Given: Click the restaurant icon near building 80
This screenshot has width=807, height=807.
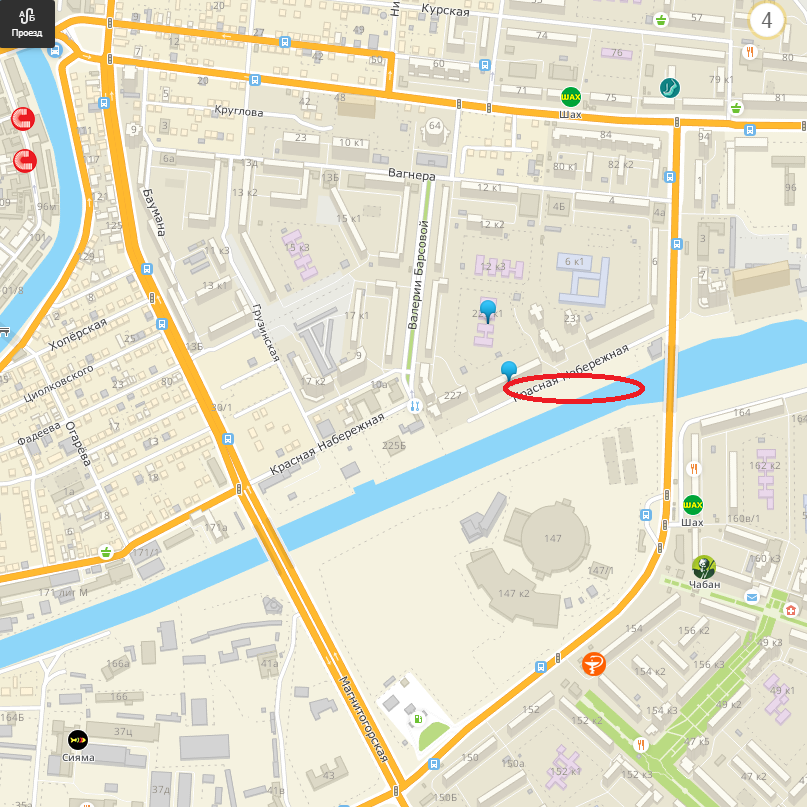Looking at the screenshot, I should pos(750,51).
